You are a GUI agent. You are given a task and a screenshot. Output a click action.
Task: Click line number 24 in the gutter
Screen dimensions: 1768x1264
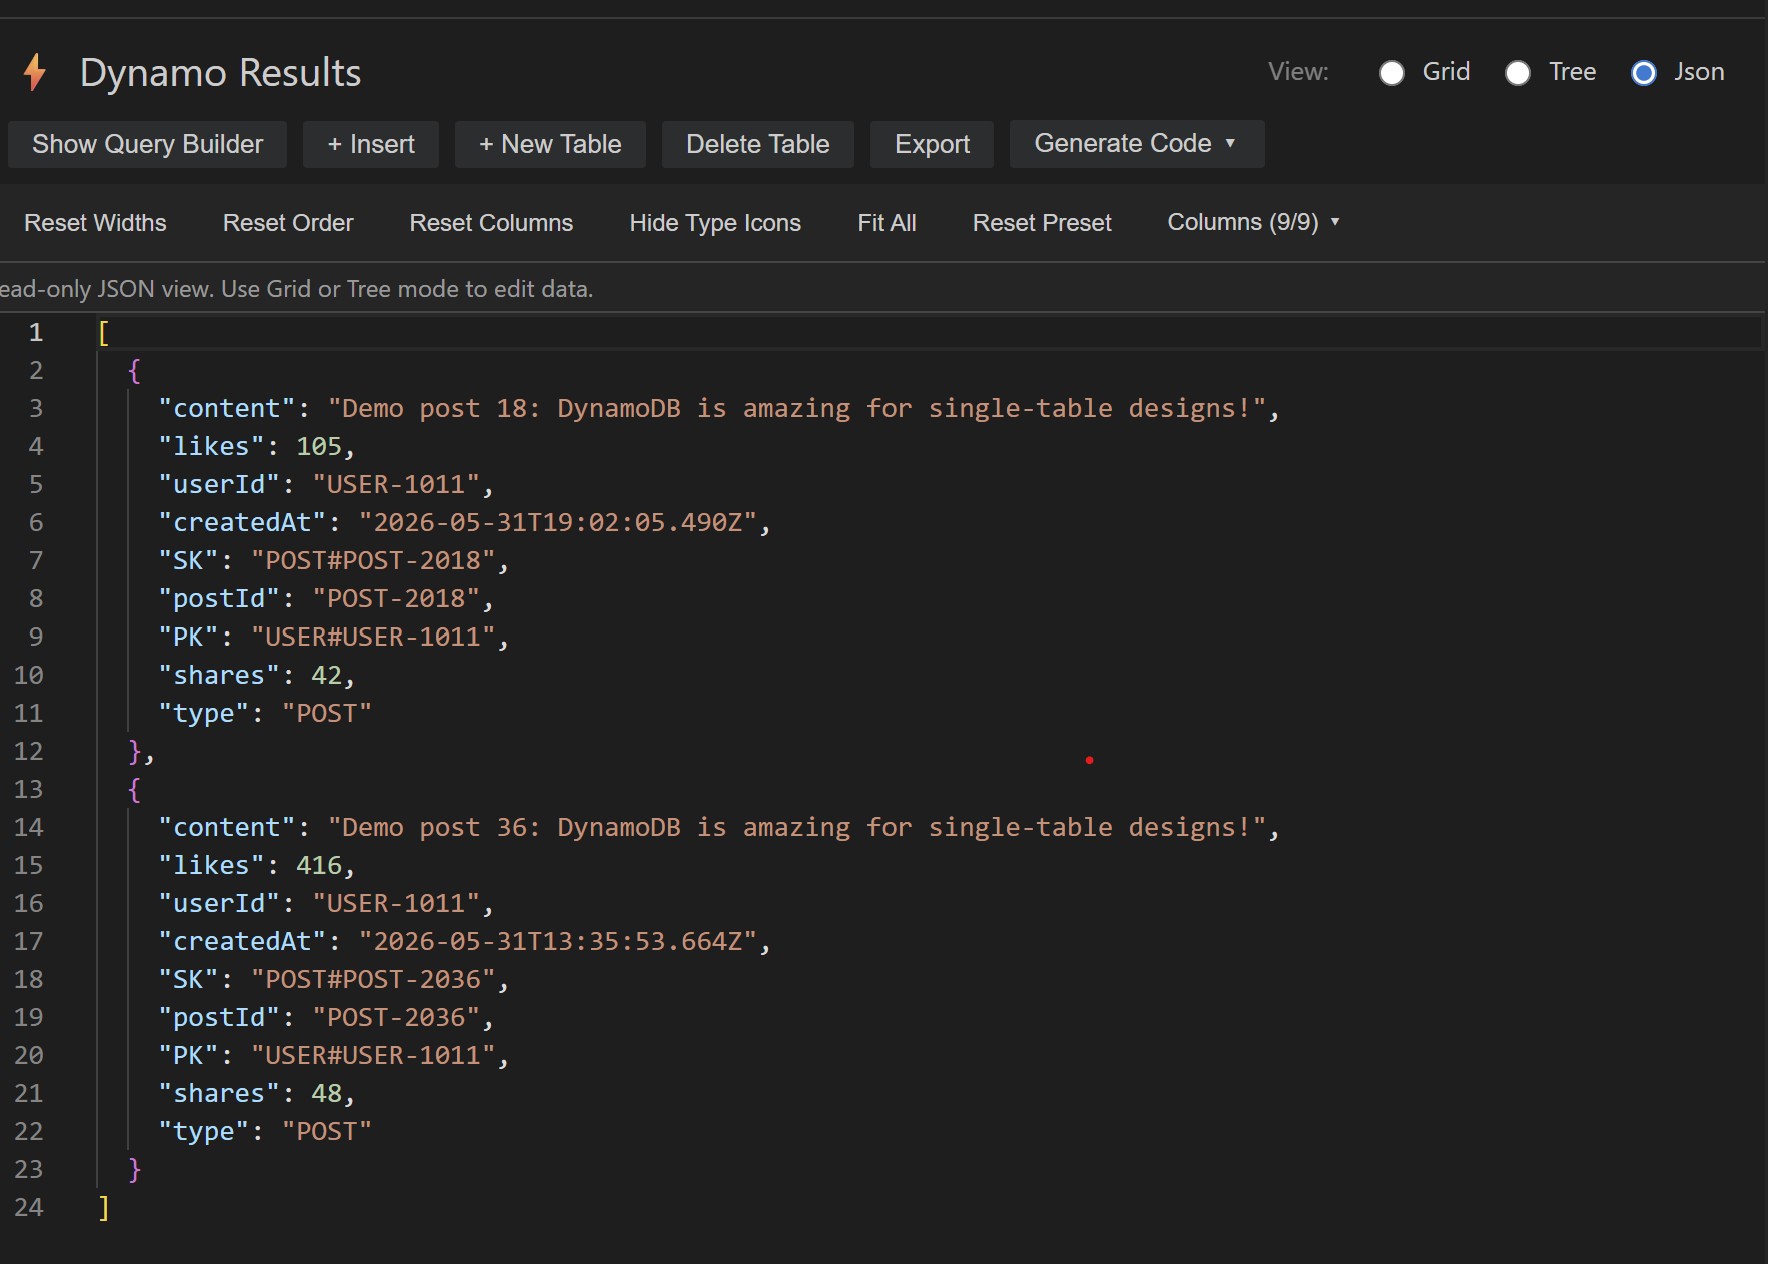29,1207
